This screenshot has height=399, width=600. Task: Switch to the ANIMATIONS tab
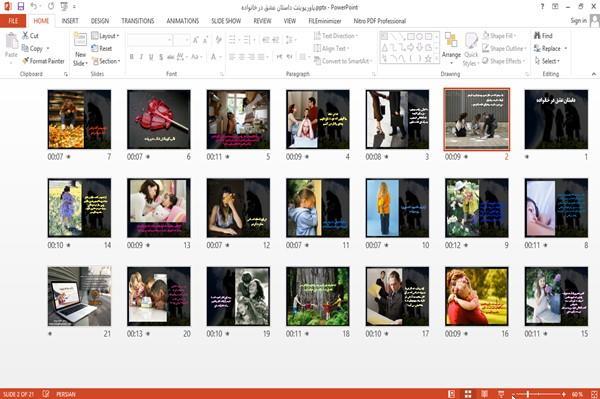click(x=183, y=21)
